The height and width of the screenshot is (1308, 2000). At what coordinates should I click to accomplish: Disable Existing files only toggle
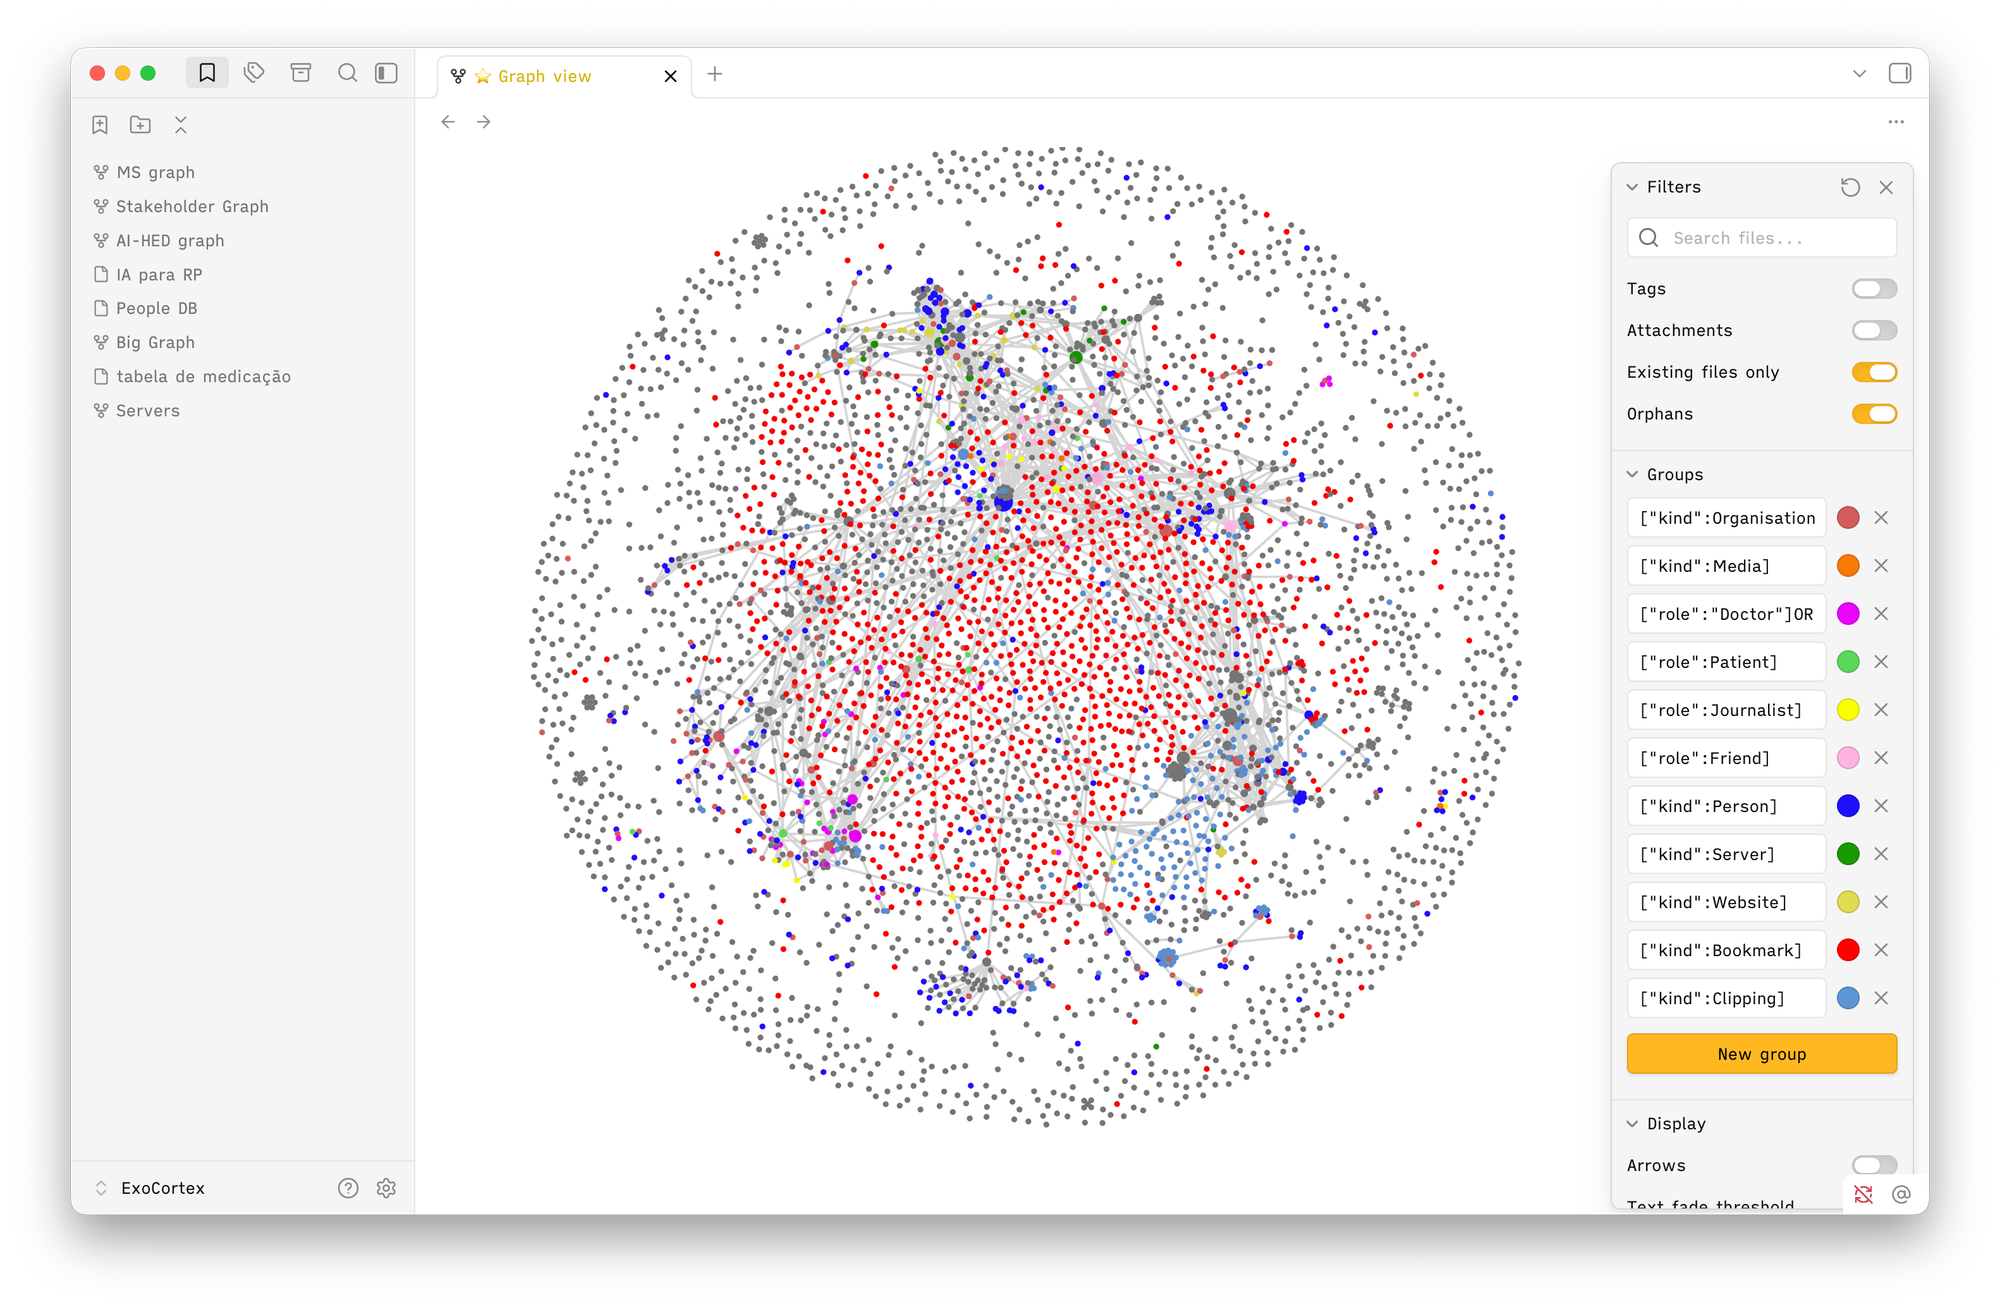point(1873,372)
